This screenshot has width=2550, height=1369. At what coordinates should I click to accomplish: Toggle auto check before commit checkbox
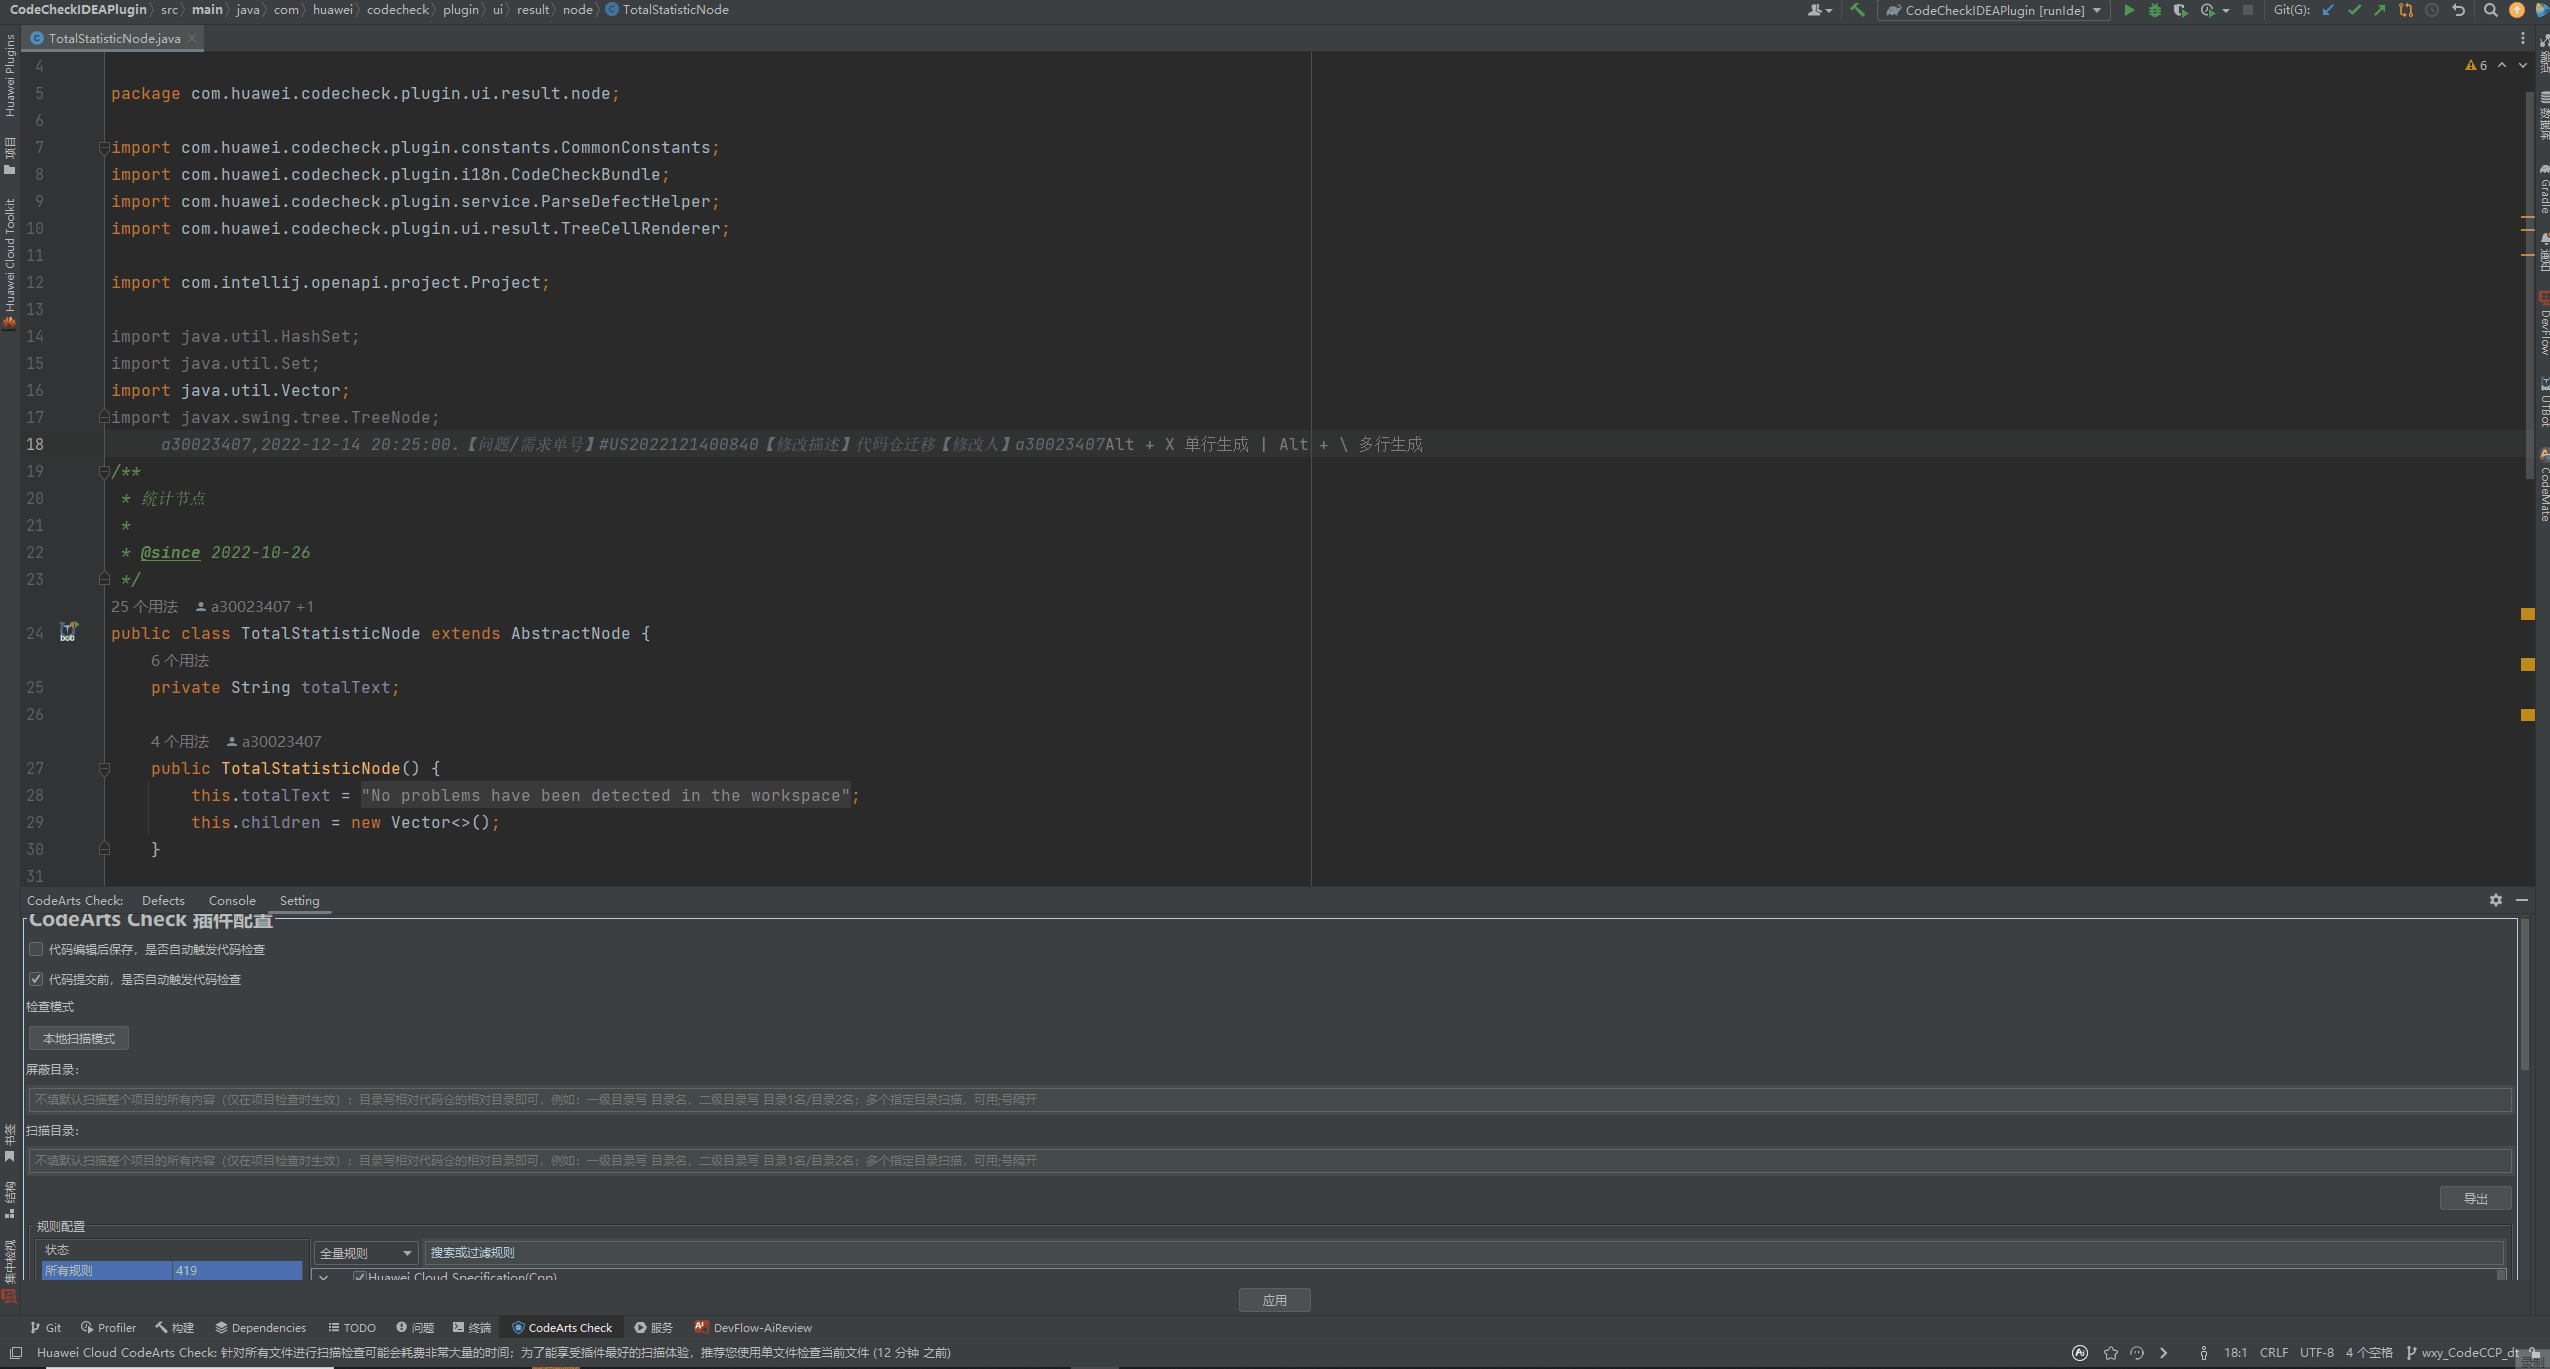click(x=36, y=979)
